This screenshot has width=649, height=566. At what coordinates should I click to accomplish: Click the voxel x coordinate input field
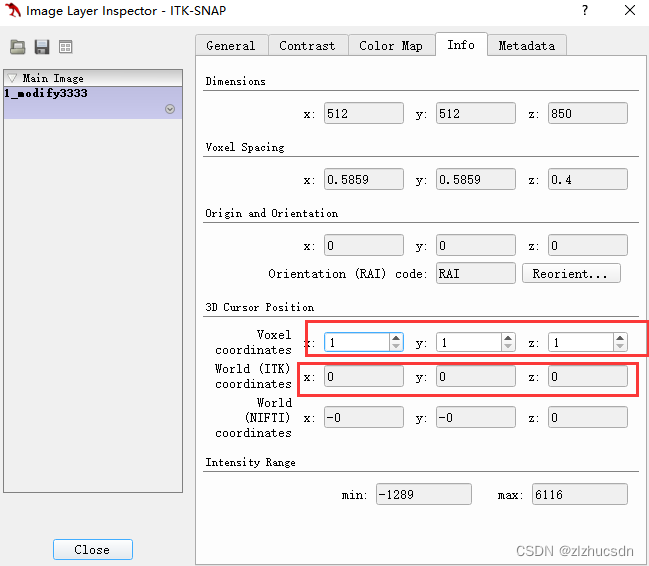pos(357,342)
